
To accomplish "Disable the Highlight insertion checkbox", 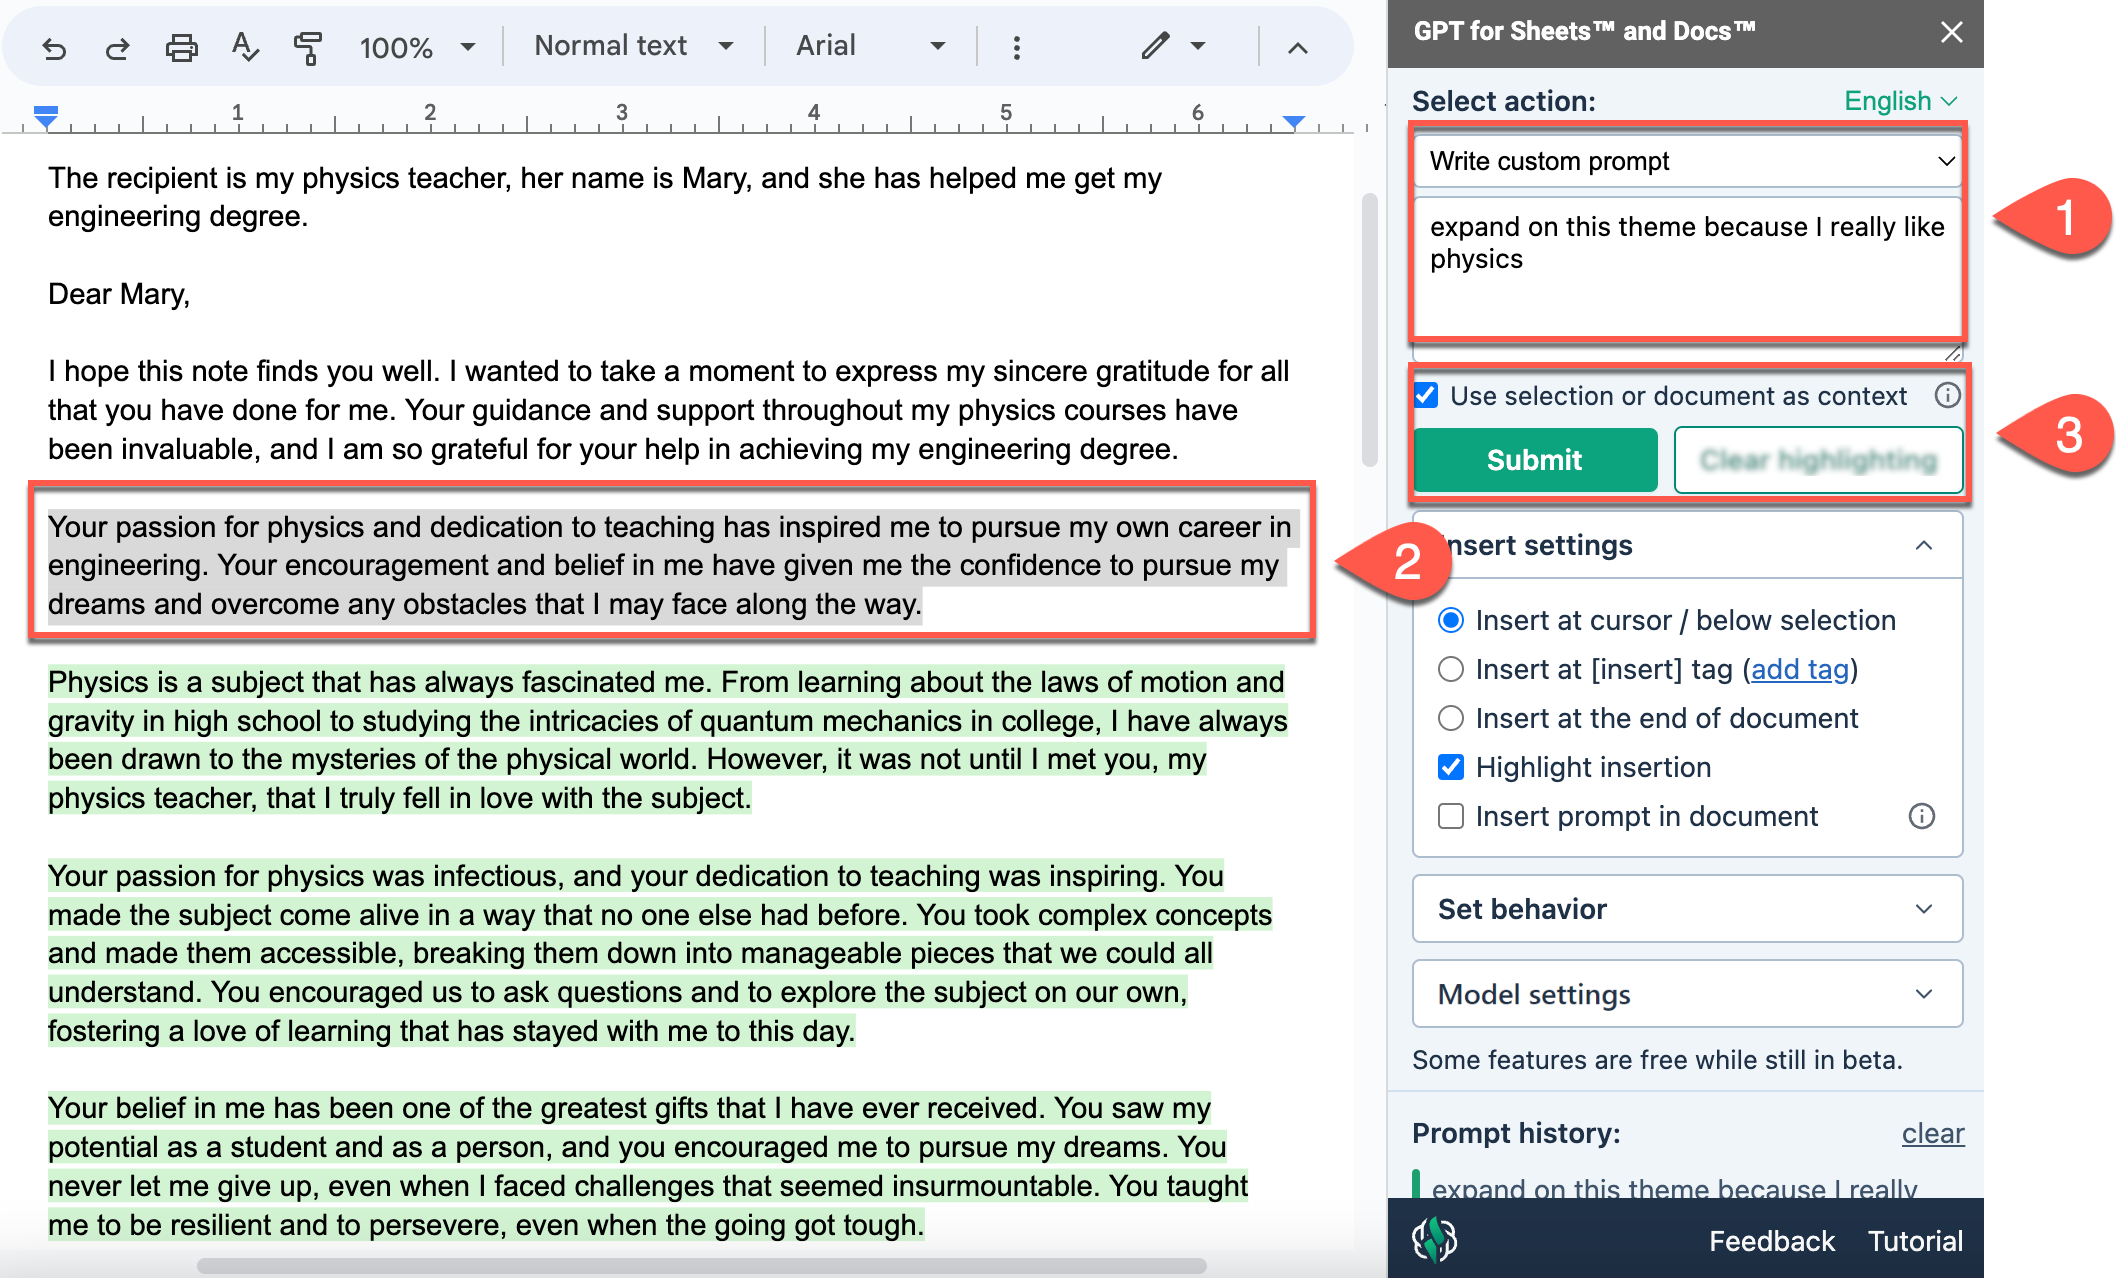I will [1451, 767].
